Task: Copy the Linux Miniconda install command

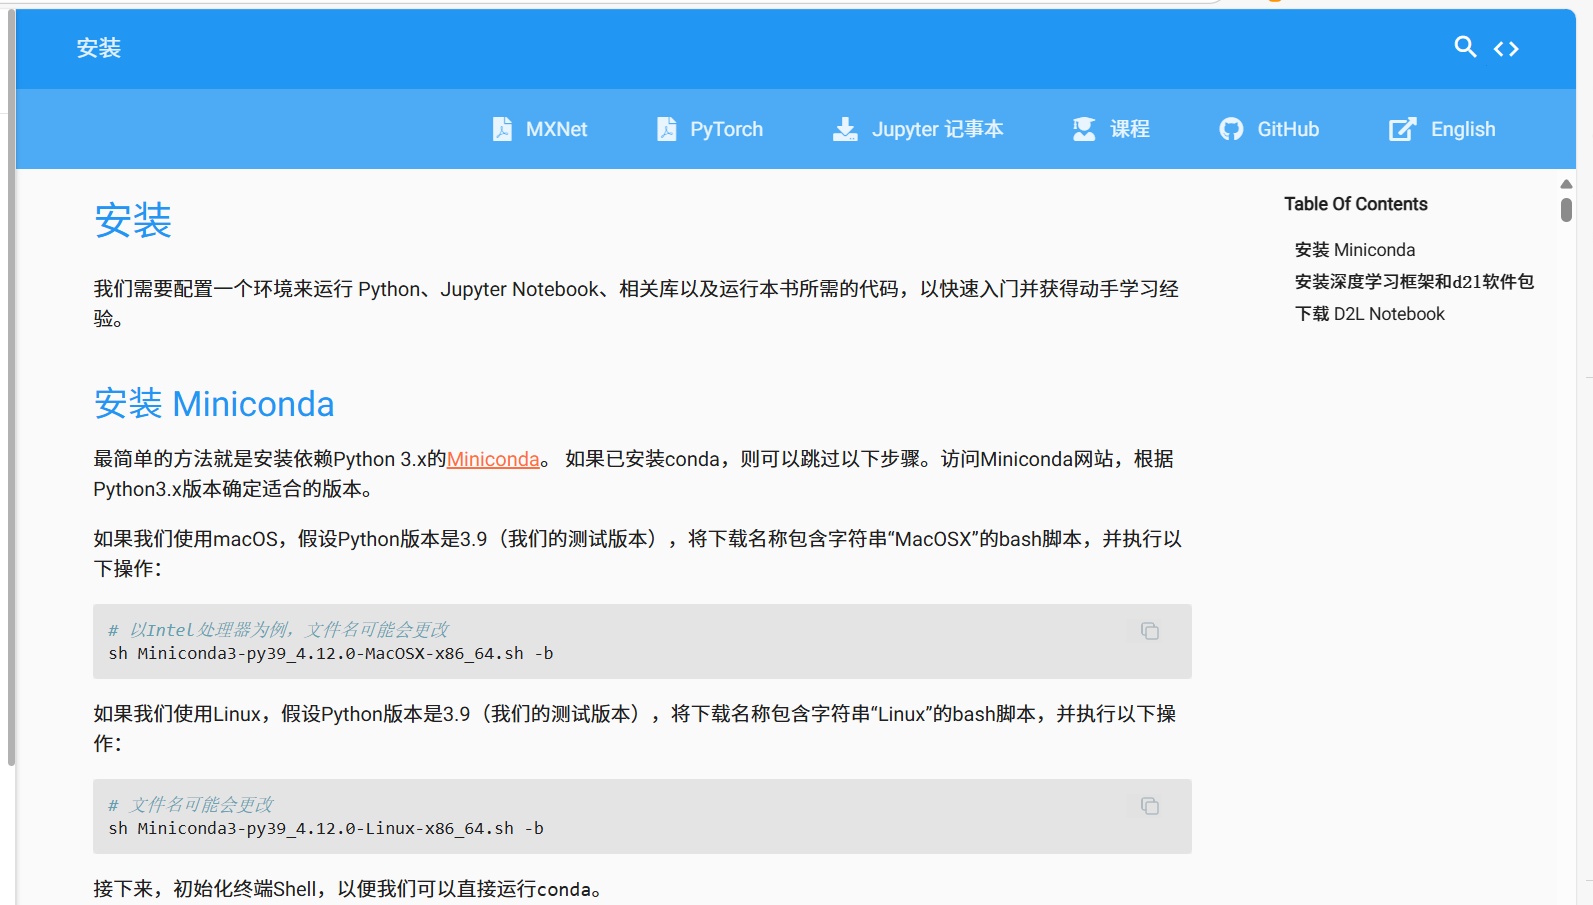Action: pyautogui.click(x=1150, y=806)
